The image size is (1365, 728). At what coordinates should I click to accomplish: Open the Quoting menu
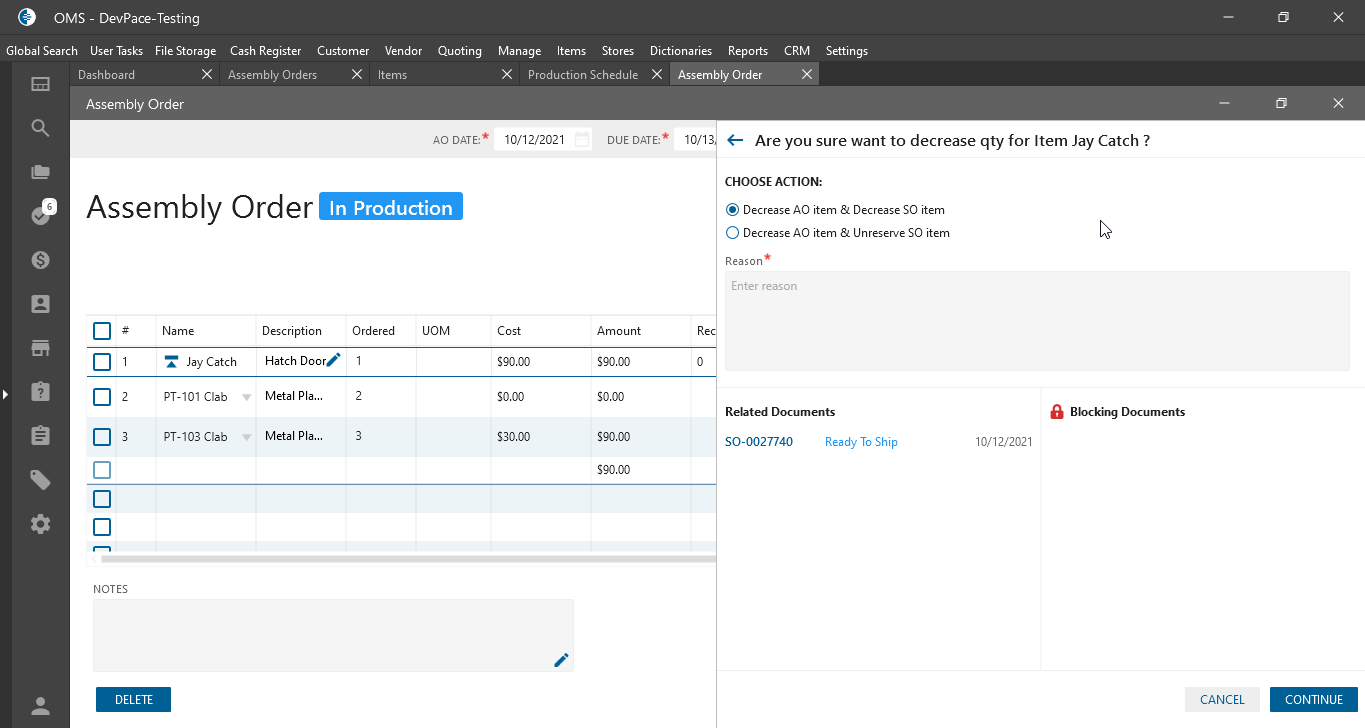[x=459, y=51]
